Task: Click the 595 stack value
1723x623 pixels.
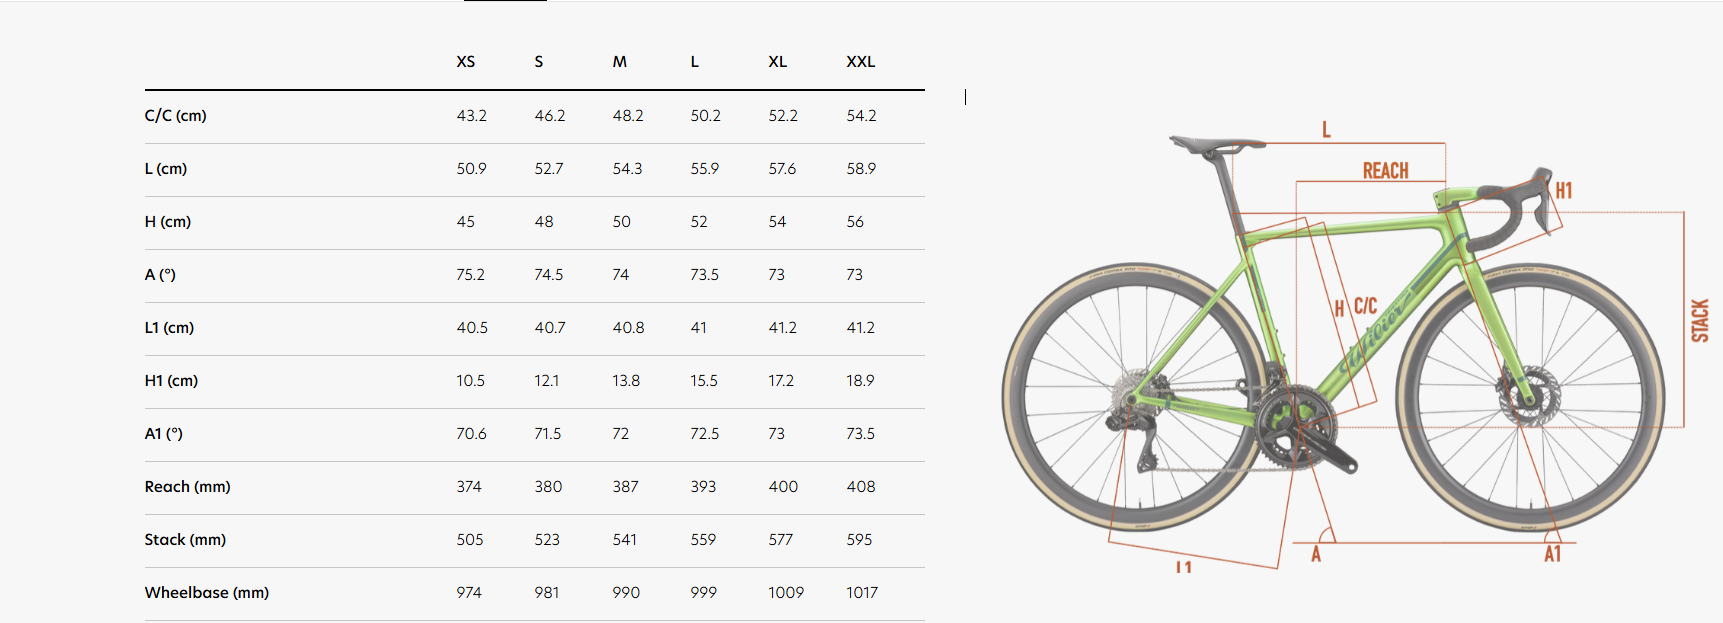Action: tap(859, 540)
